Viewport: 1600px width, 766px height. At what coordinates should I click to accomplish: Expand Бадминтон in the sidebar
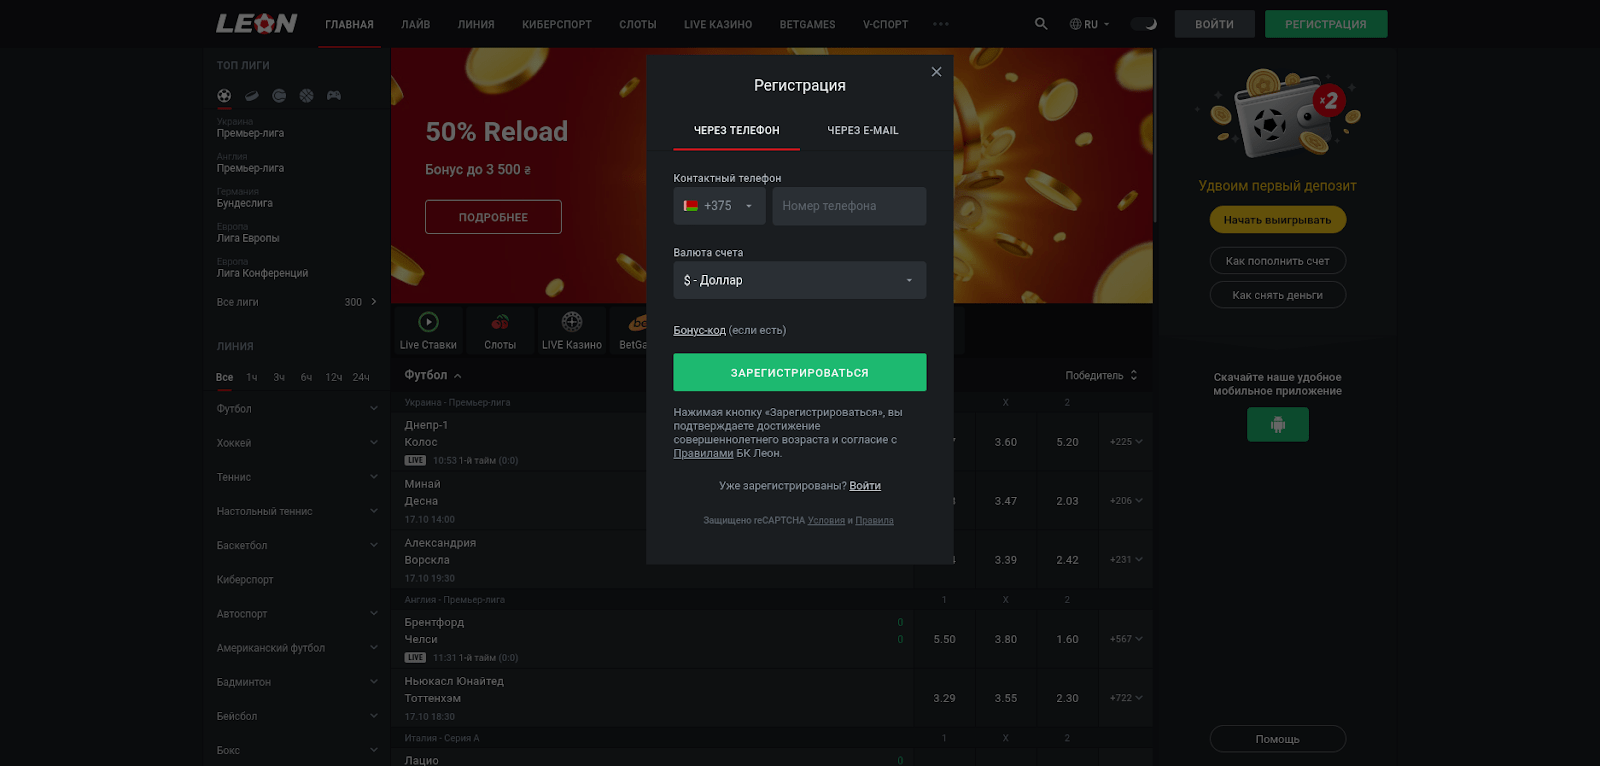[x=297, y=682]
